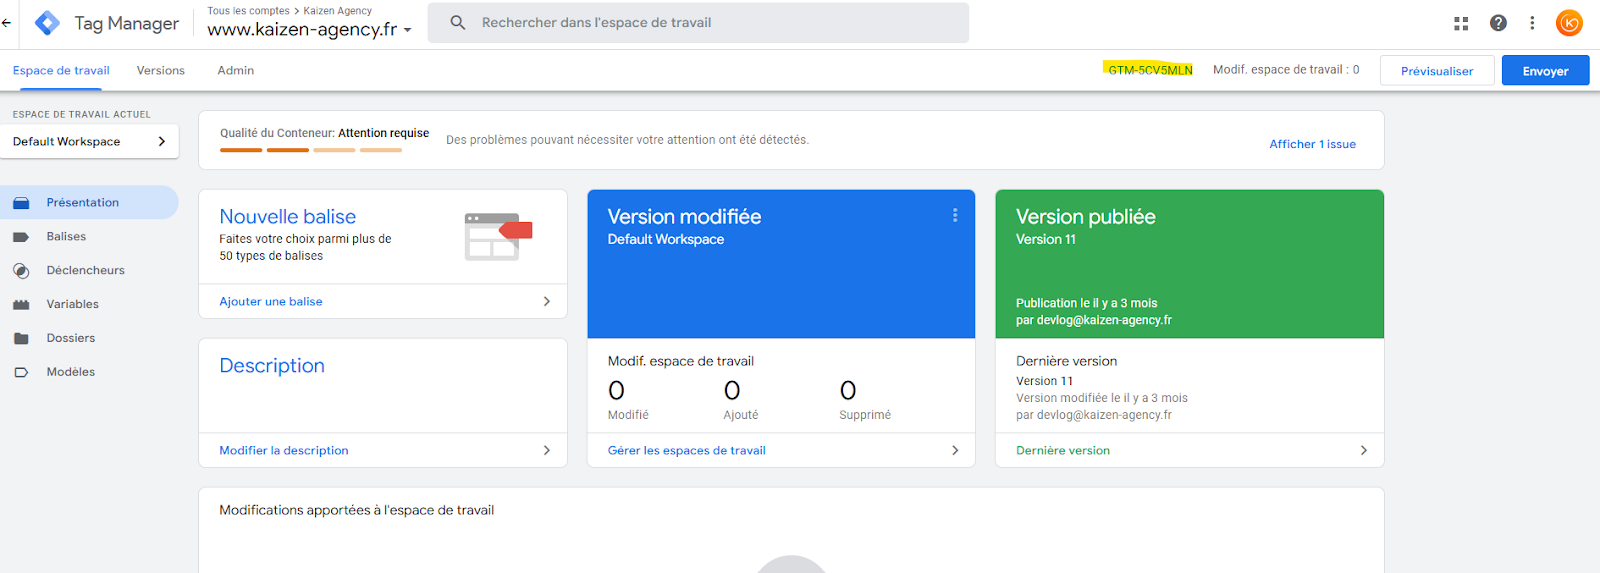Click the green Dernière version link
This screenshot has height=573, width=1600.
tap(1063, 450)
